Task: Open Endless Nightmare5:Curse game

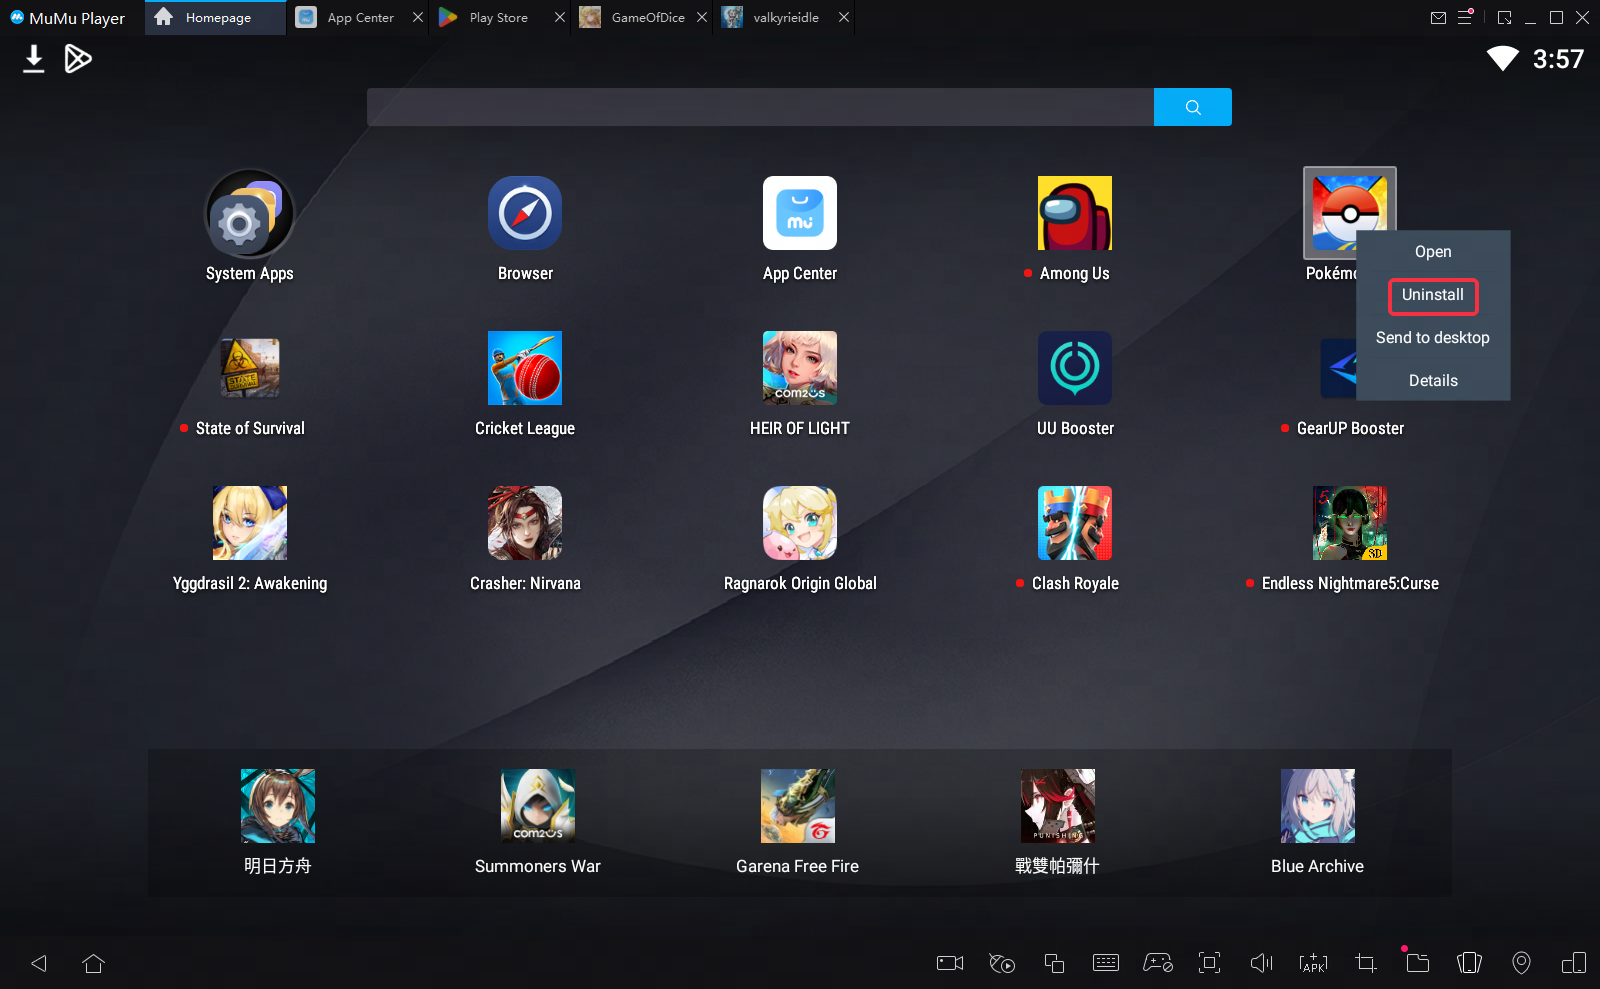Action: point(1350,523)
